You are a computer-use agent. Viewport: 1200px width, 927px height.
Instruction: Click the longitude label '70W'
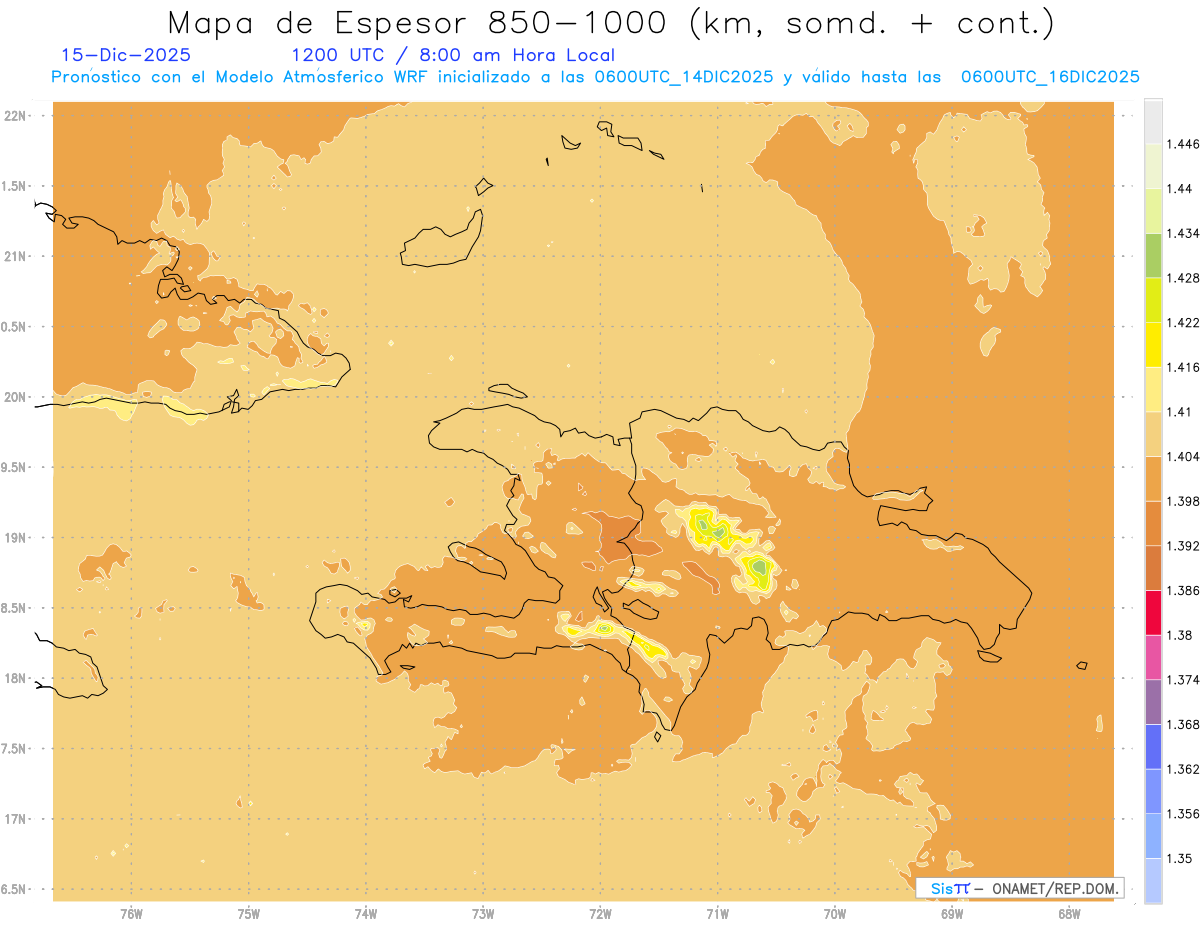click(835, 913)
